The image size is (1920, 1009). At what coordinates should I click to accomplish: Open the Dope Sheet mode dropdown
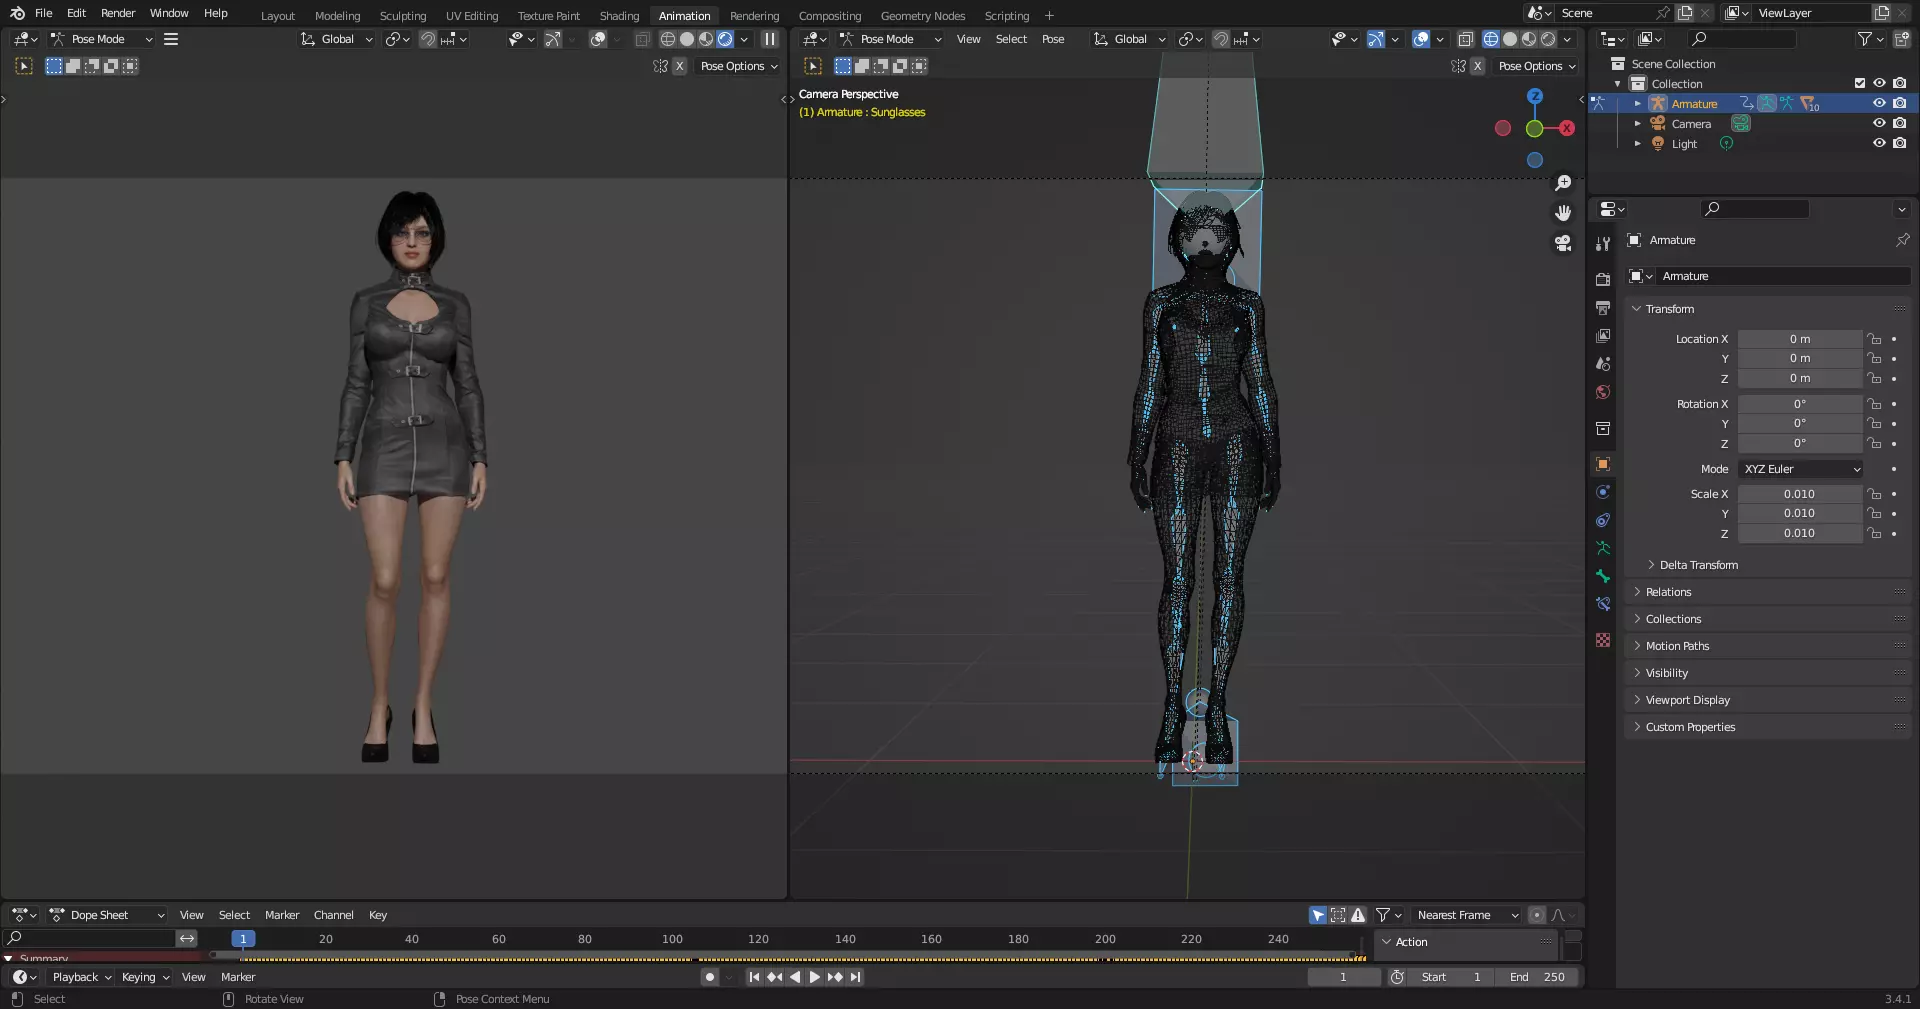[x=107, y=915]
